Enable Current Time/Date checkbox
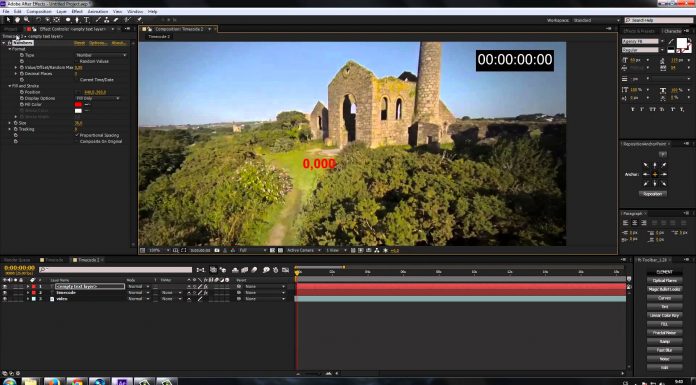 [x=77, y=80]
